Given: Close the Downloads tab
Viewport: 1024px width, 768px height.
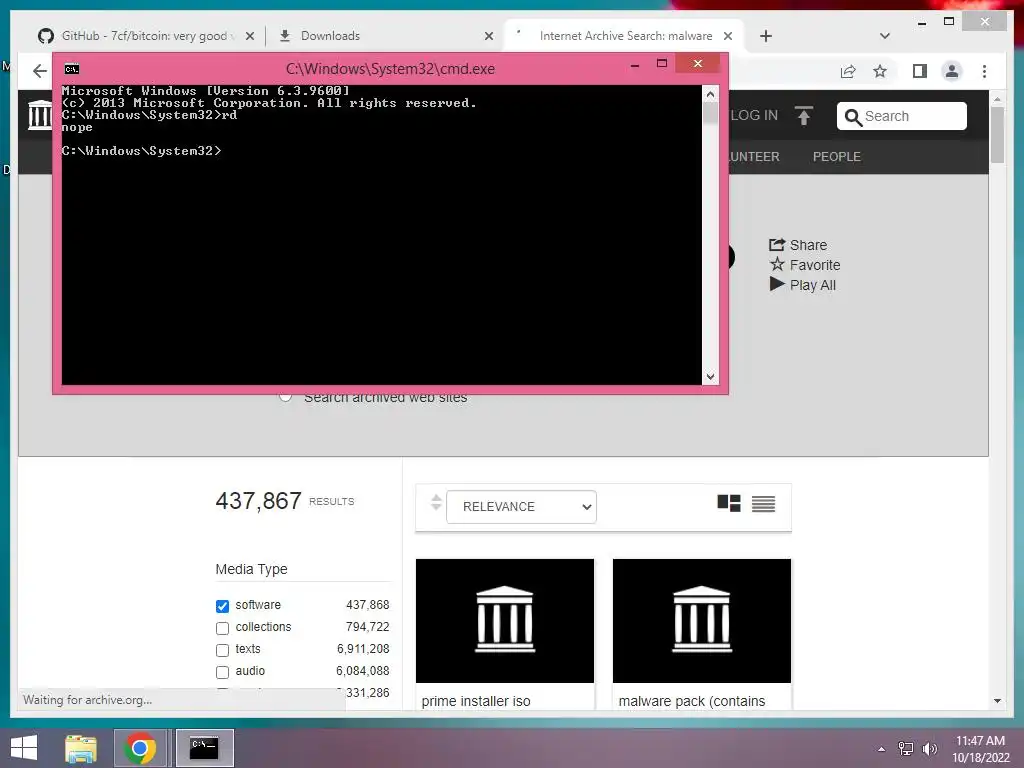Looking at the screenshot, I should (x=488, y=36).
